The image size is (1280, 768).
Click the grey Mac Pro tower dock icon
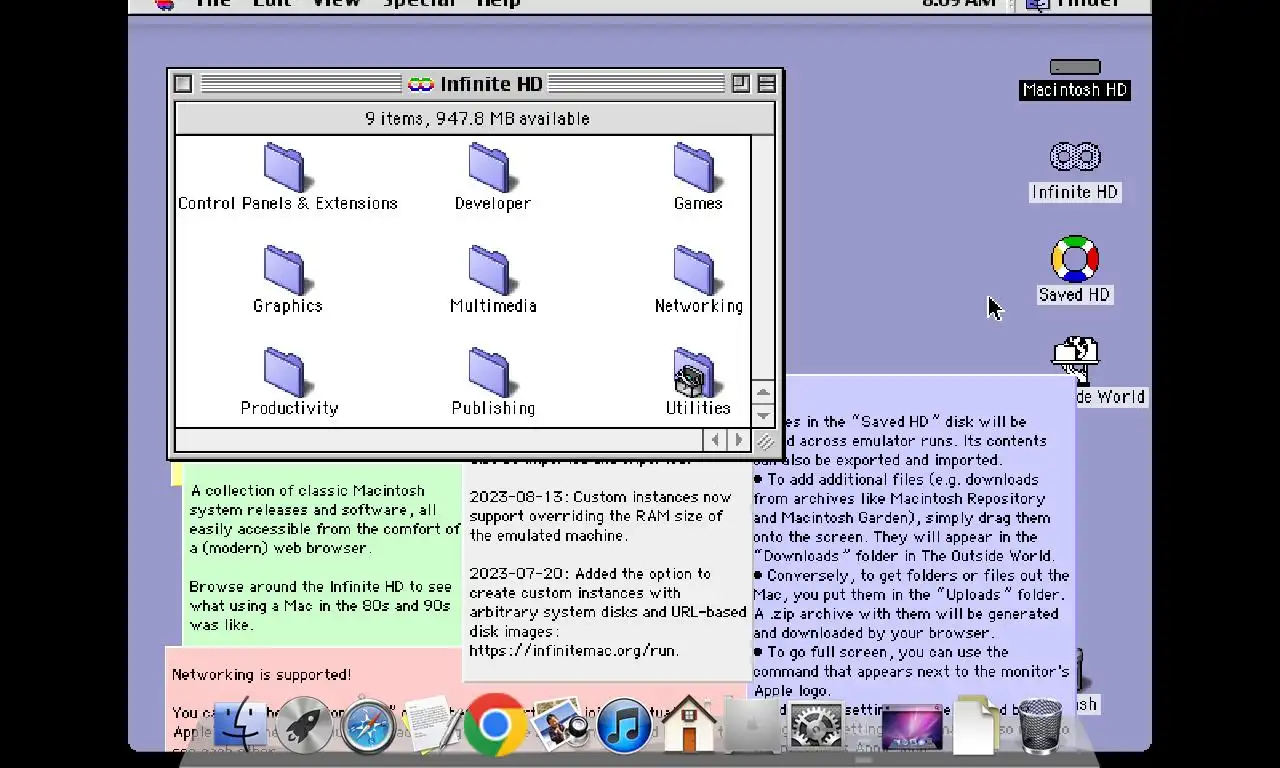[x=752, y=727]
